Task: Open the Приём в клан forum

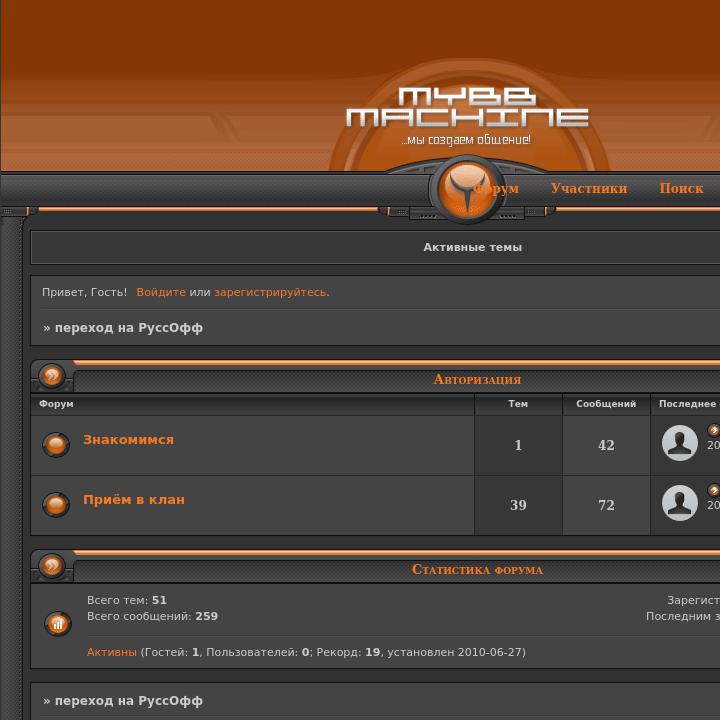Action: 134,500
